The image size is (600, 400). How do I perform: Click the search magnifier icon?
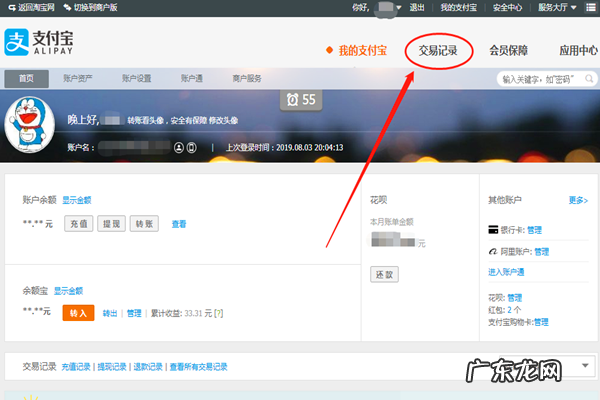click(589, 79)
